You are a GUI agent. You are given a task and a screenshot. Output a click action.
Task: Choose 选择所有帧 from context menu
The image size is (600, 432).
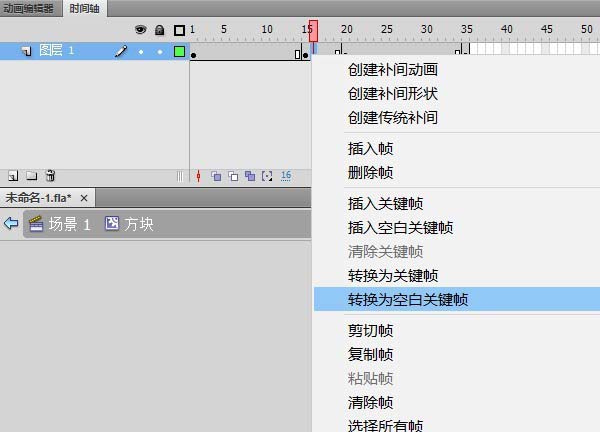point(385,425)
